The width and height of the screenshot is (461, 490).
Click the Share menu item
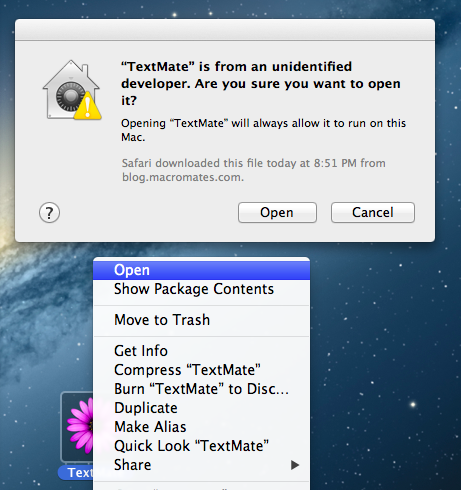(201, 465)
